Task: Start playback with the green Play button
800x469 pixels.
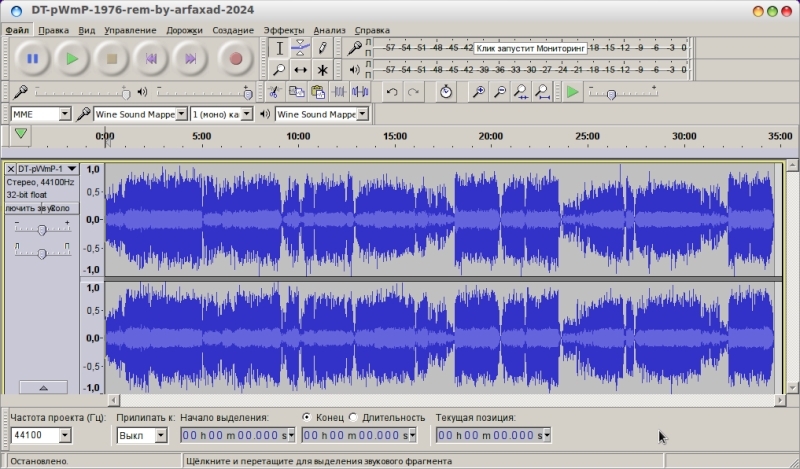Action: (72, 59)
